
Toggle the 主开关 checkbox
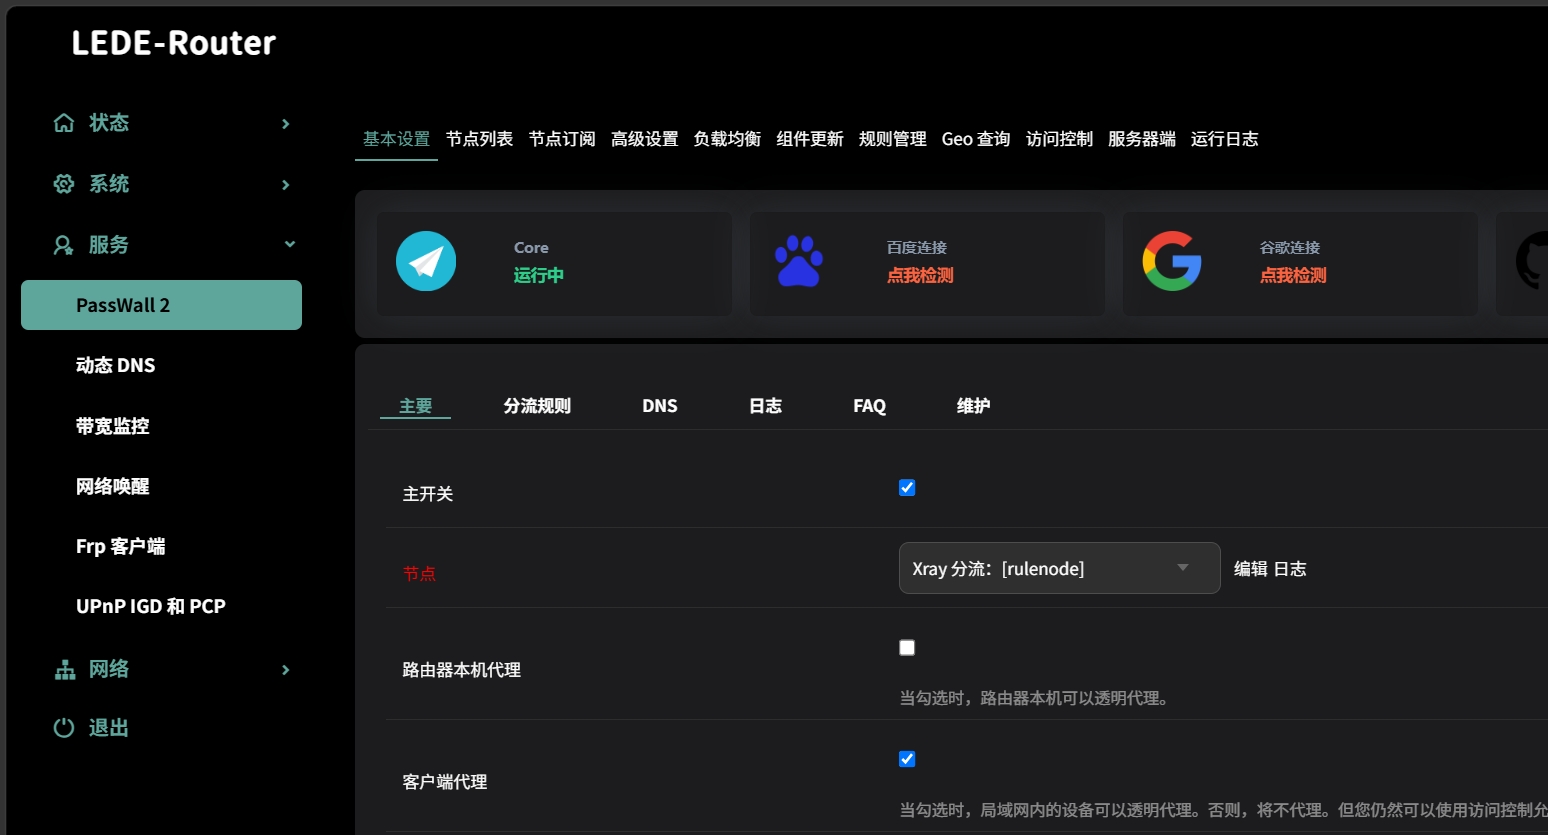coord(907,488)
